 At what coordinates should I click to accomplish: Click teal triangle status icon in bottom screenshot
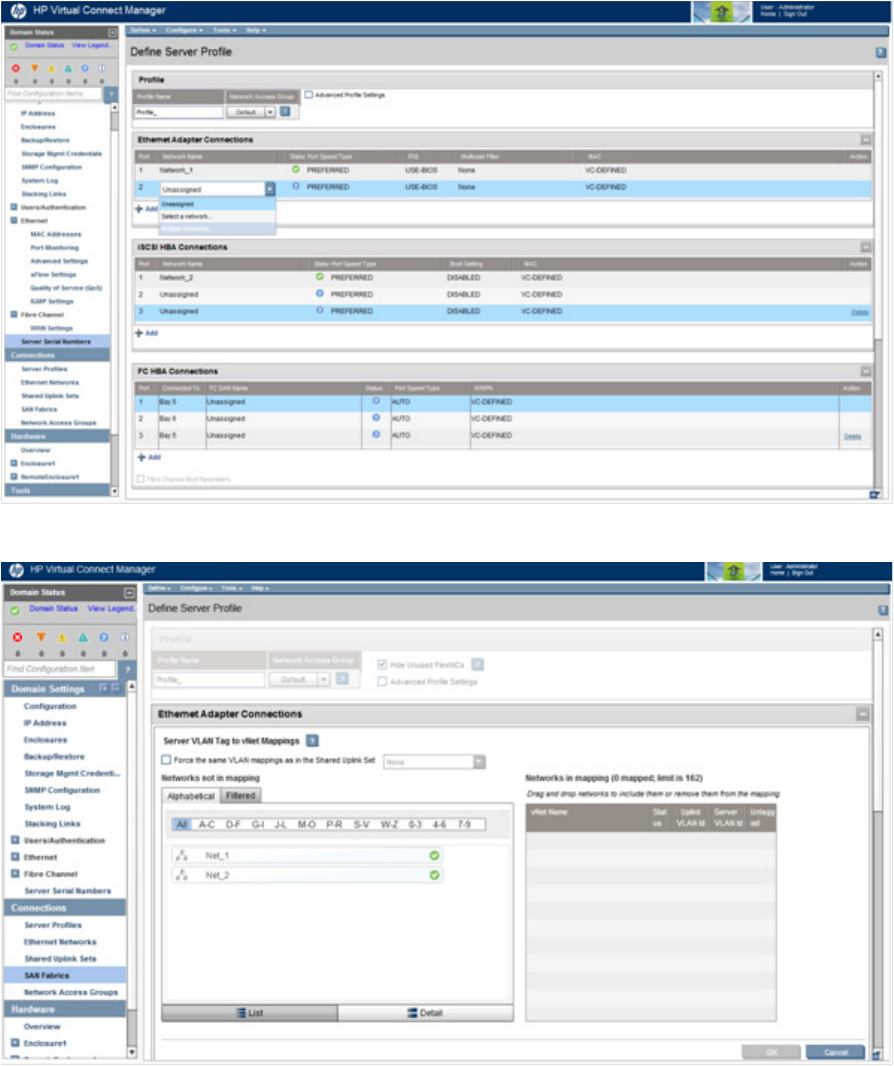point(82,637)
